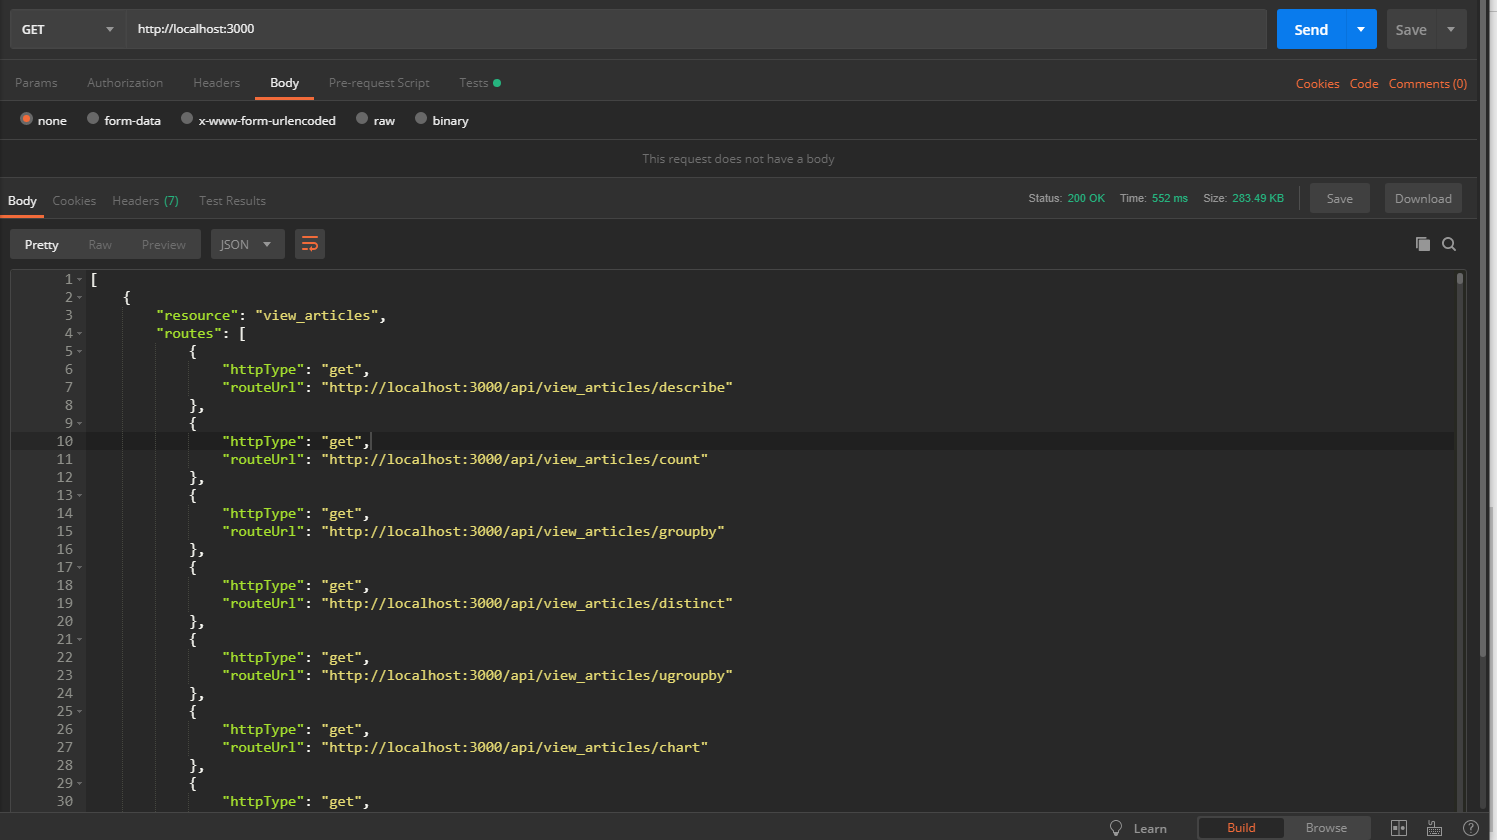Select form-data body type
The image size is (1497, 840).
[93, 118]
